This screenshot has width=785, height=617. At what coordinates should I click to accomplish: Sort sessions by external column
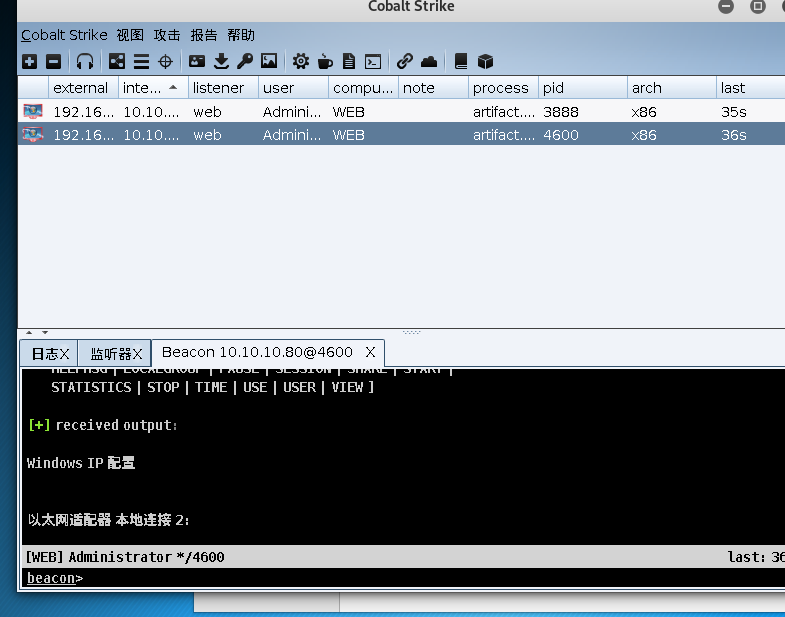point(83,88)
